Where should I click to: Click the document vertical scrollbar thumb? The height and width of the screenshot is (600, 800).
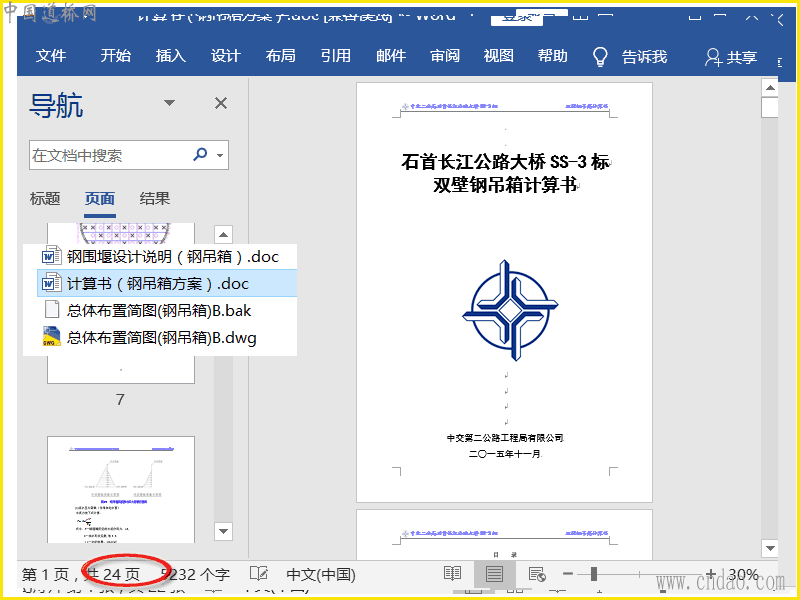coord(769,108)
